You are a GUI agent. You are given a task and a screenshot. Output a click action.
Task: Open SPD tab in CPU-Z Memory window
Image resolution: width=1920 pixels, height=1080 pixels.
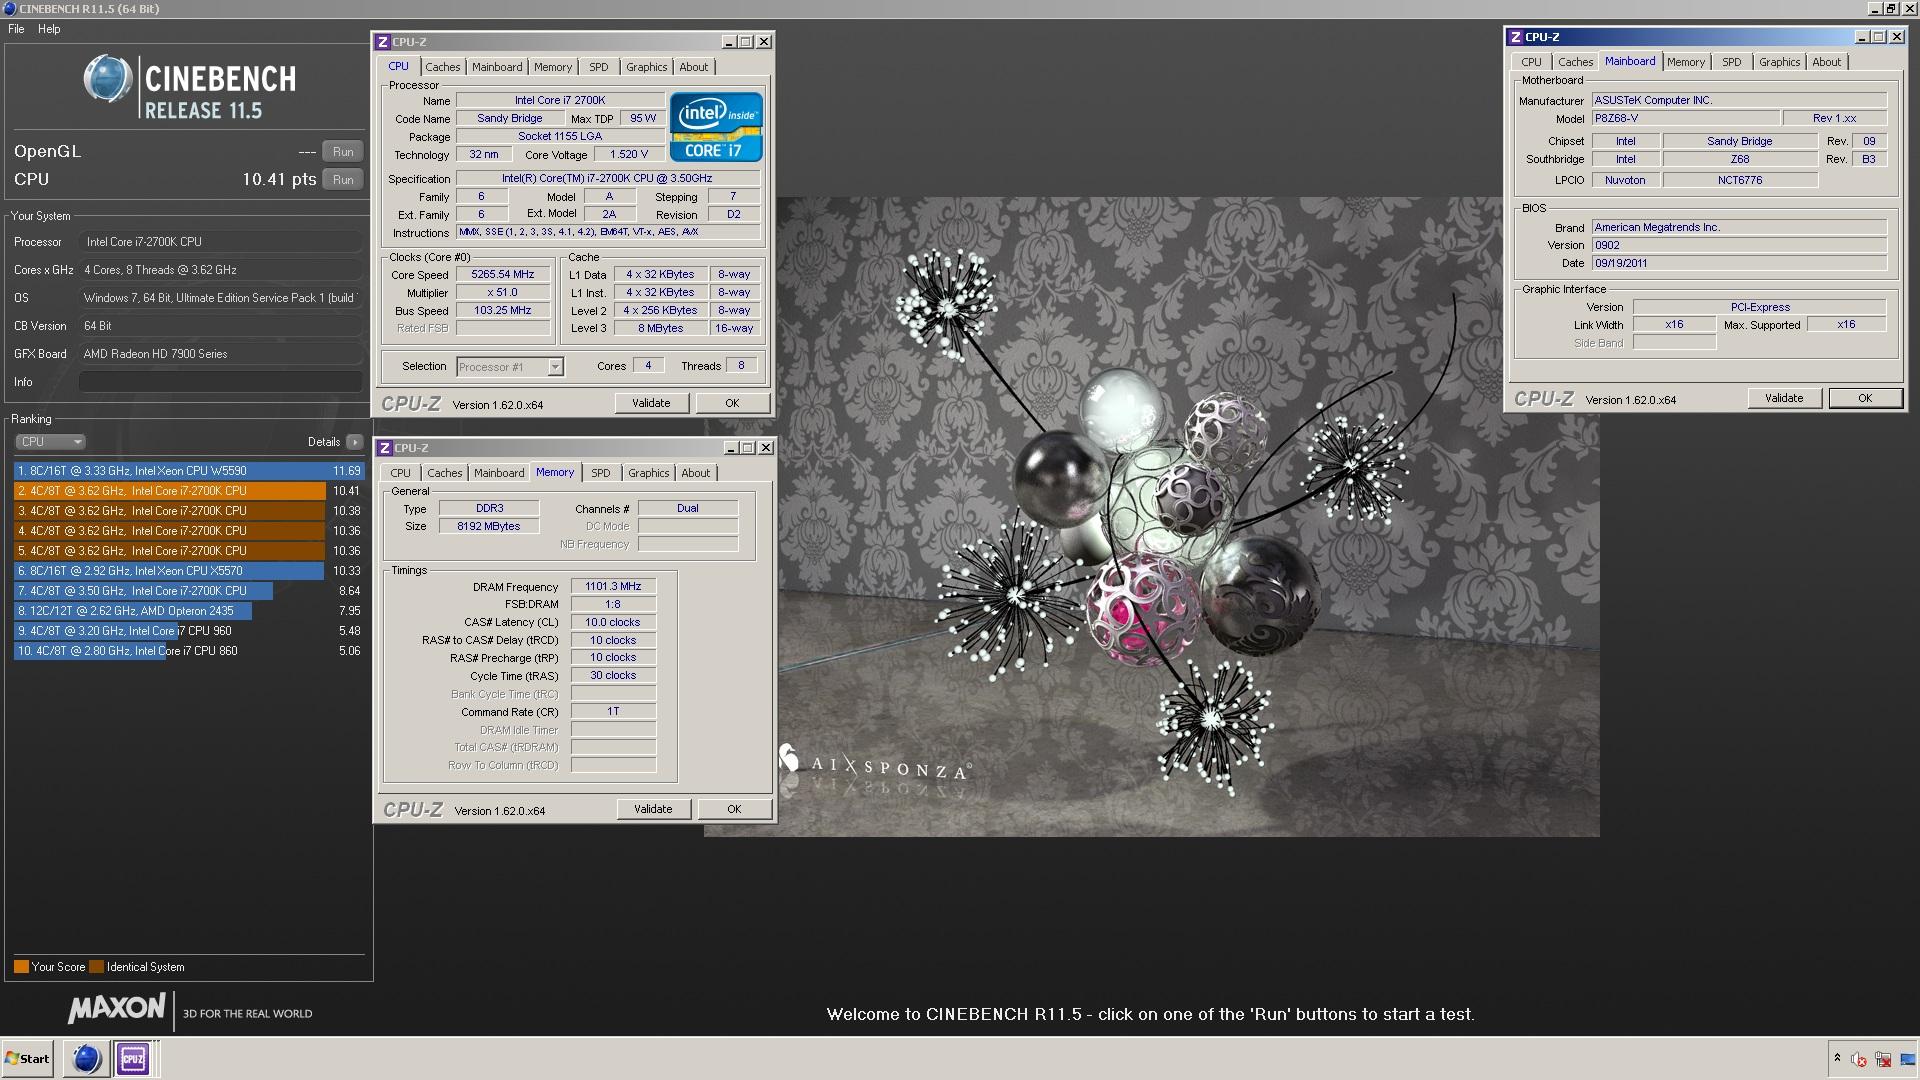point(600,473)
